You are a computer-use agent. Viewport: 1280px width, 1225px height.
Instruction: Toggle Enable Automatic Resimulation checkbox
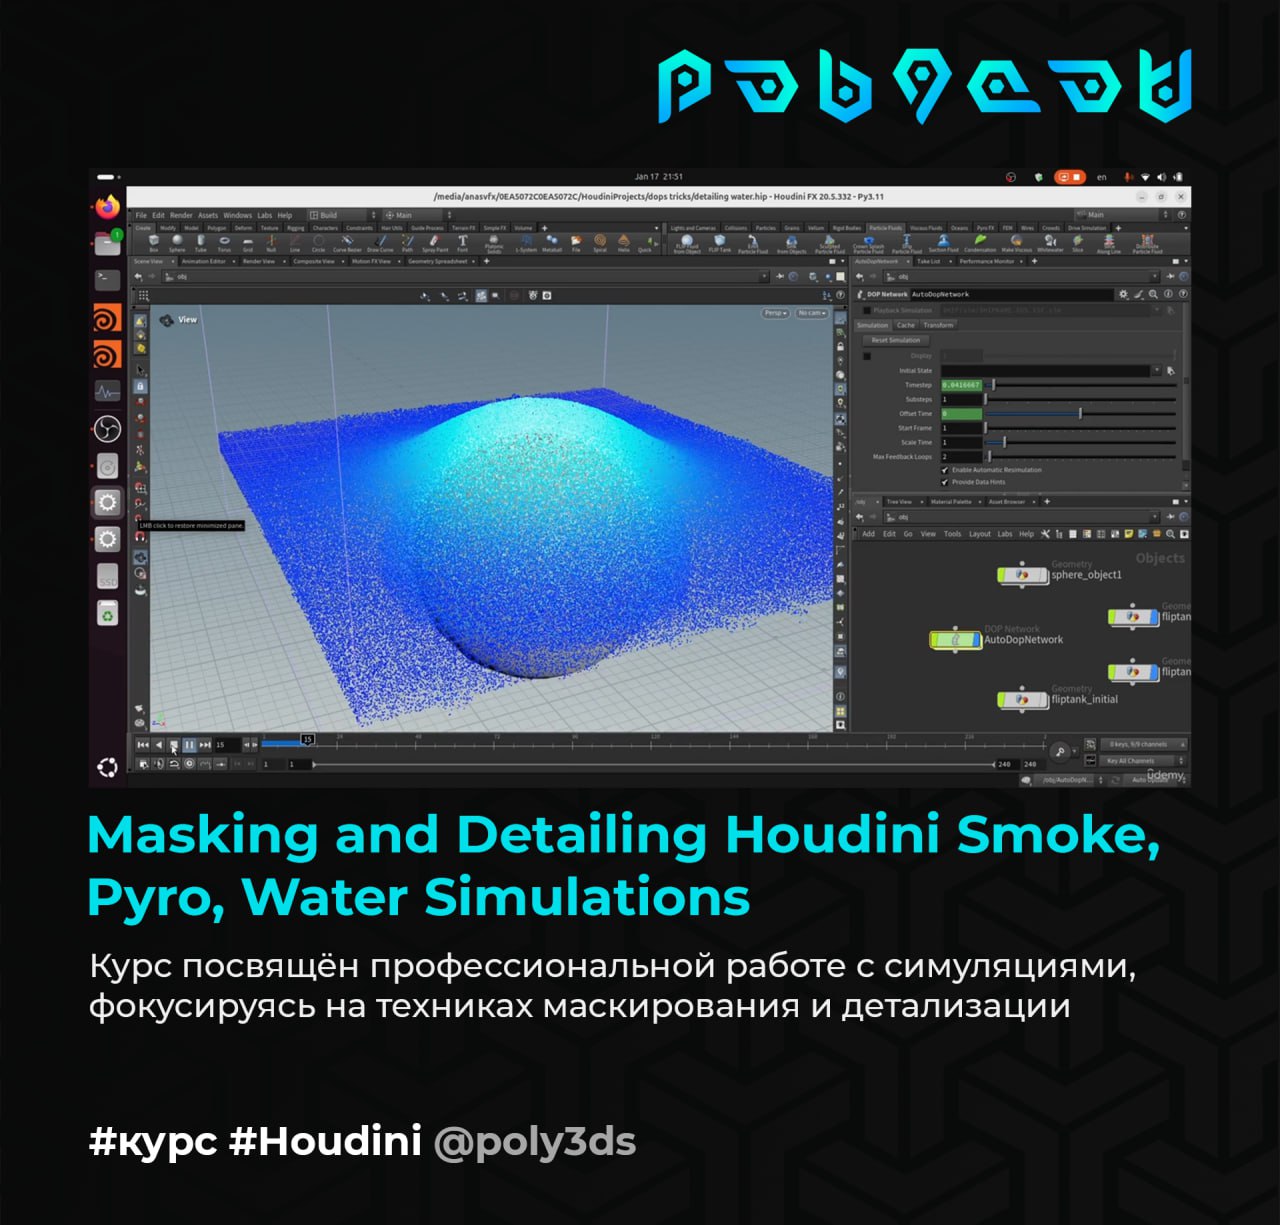(945, 469)
